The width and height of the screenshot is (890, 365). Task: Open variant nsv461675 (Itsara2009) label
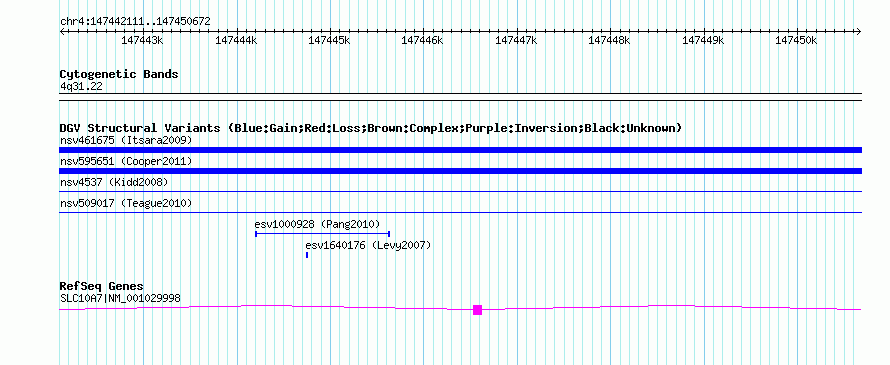coord(126,140)
